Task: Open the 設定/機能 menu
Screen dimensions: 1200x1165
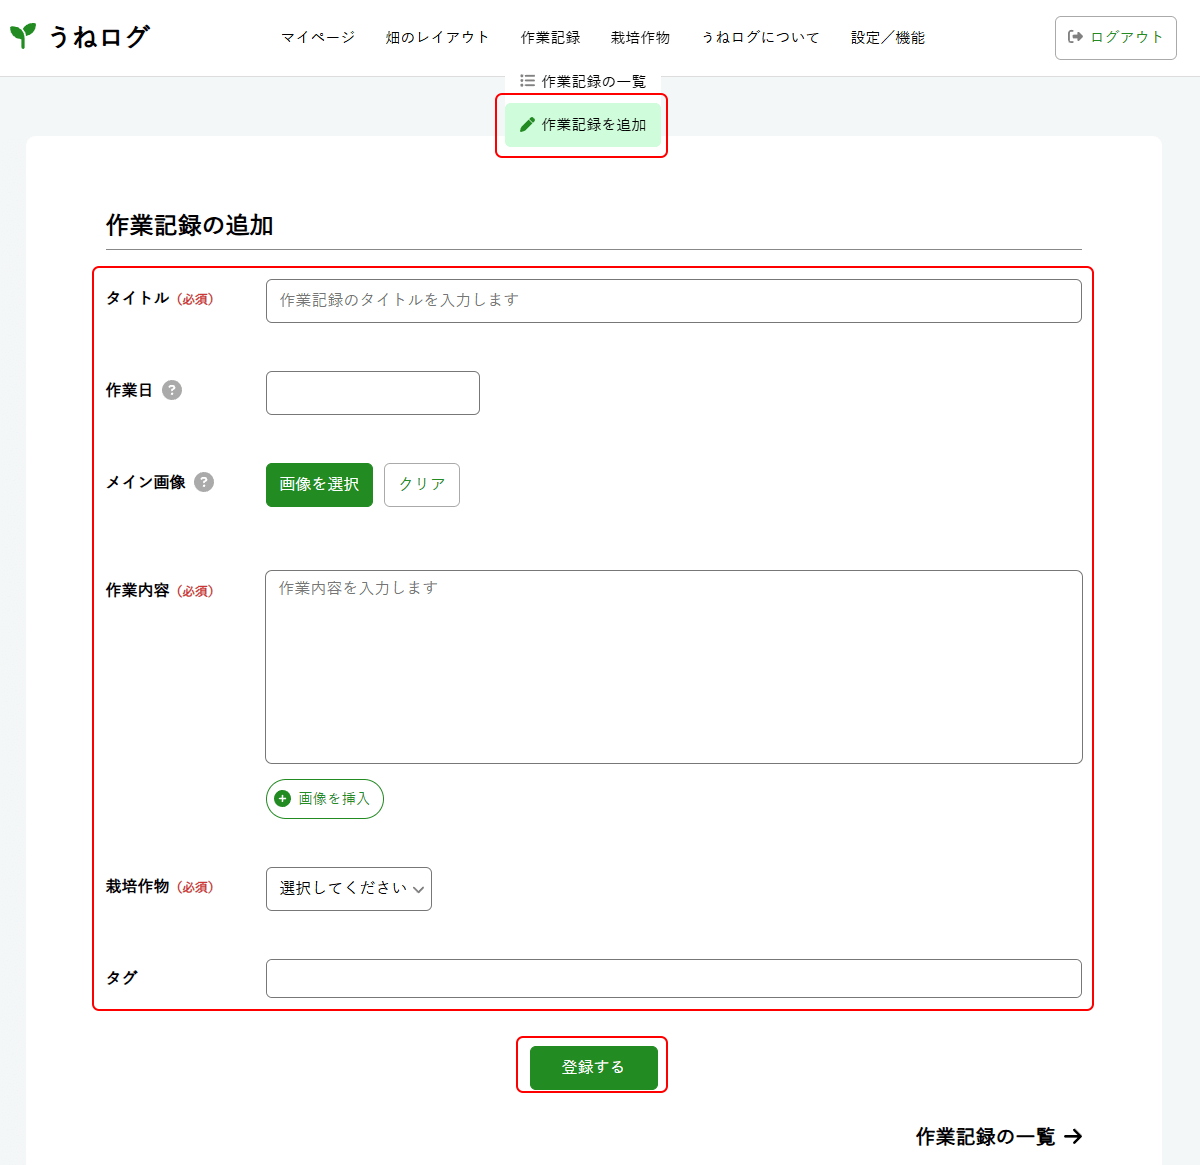Action: click(888, 38)
